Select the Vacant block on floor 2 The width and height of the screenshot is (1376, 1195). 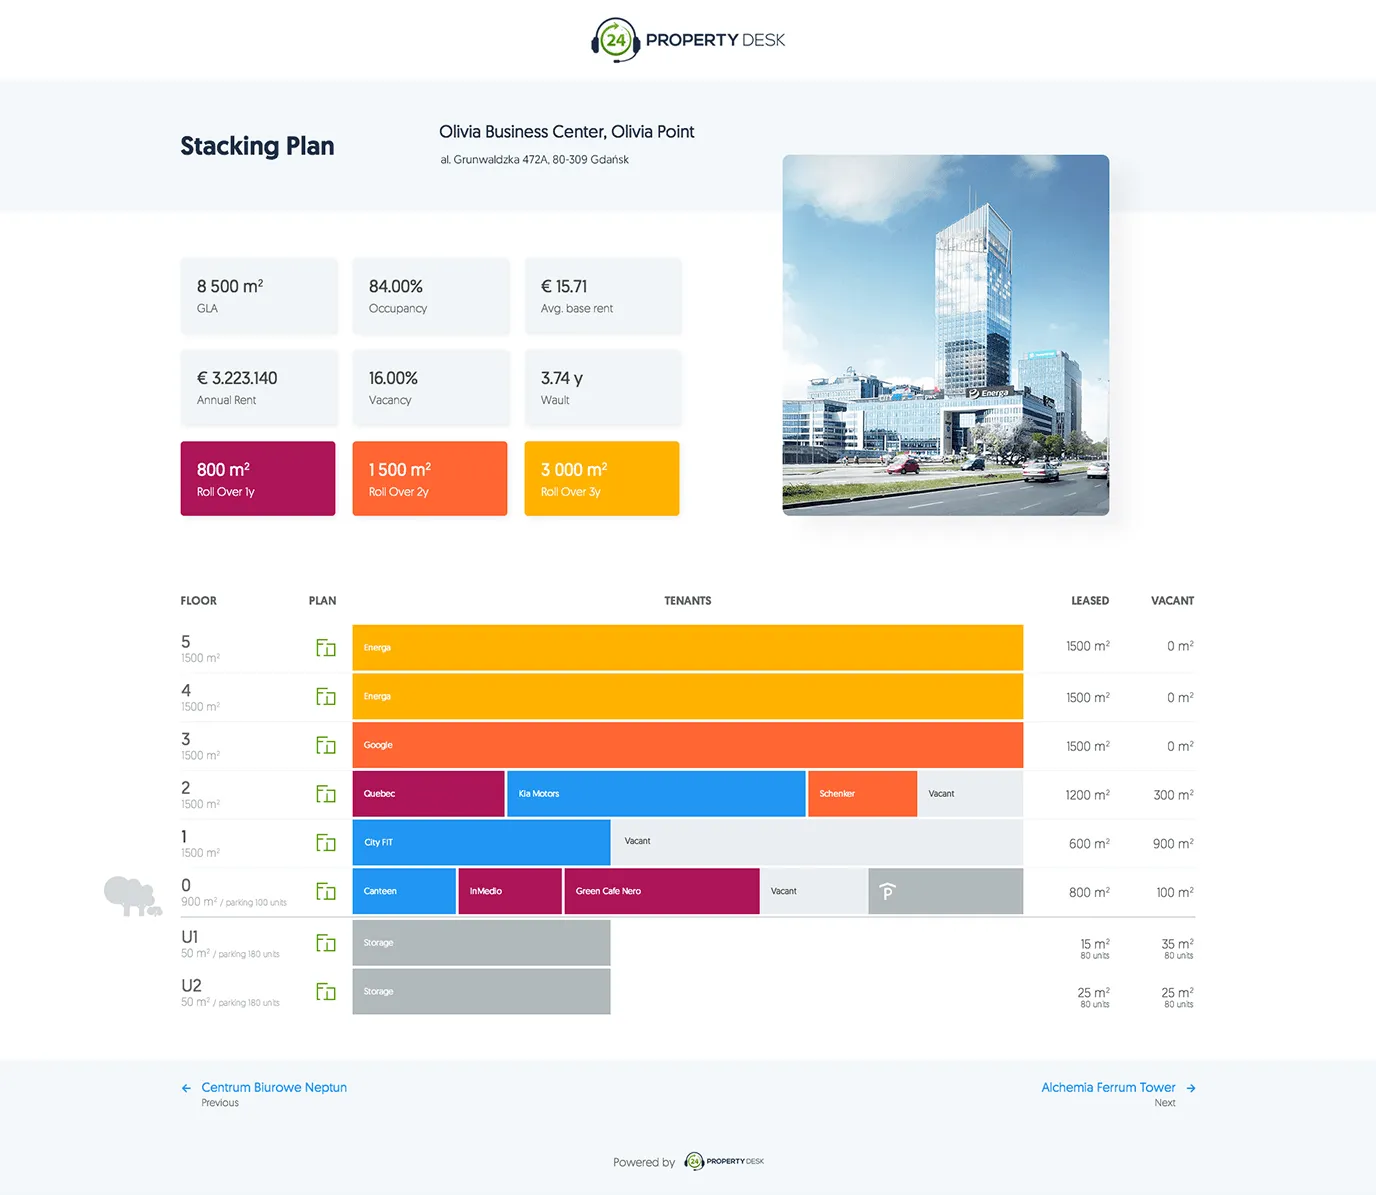(x=970, y=794)
